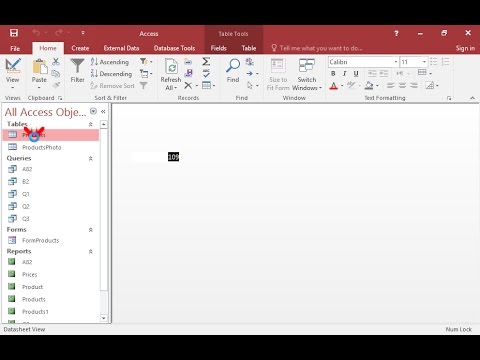Click Refresh All
This screenshot has width=480, height=360.
pos(171,74)
